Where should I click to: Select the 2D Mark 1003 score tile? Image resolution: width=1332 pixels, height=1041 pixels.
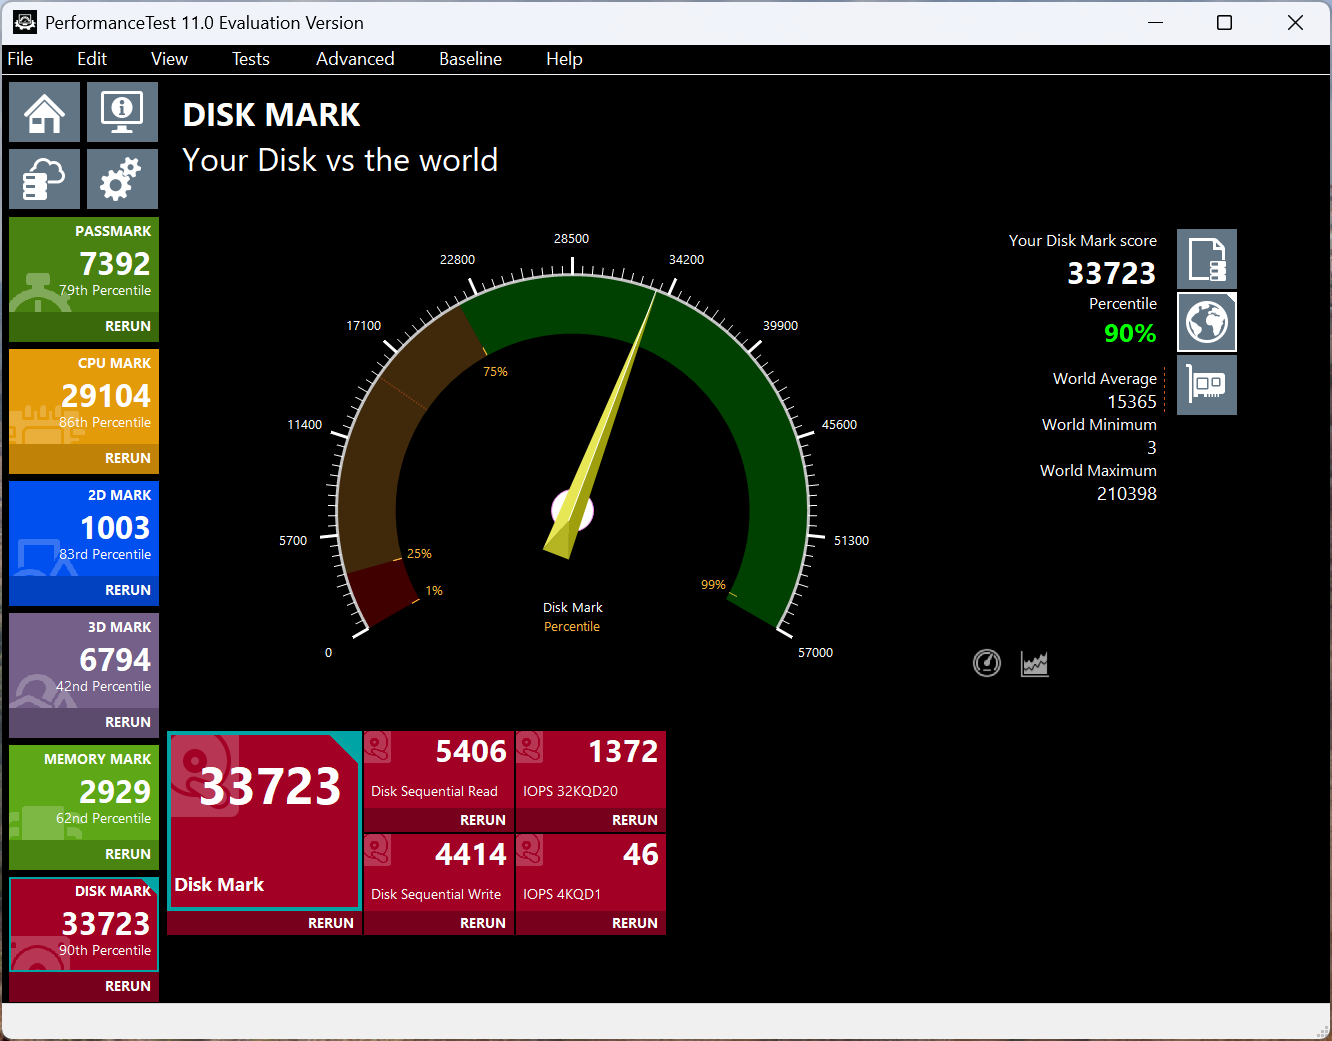coord(84,529)
